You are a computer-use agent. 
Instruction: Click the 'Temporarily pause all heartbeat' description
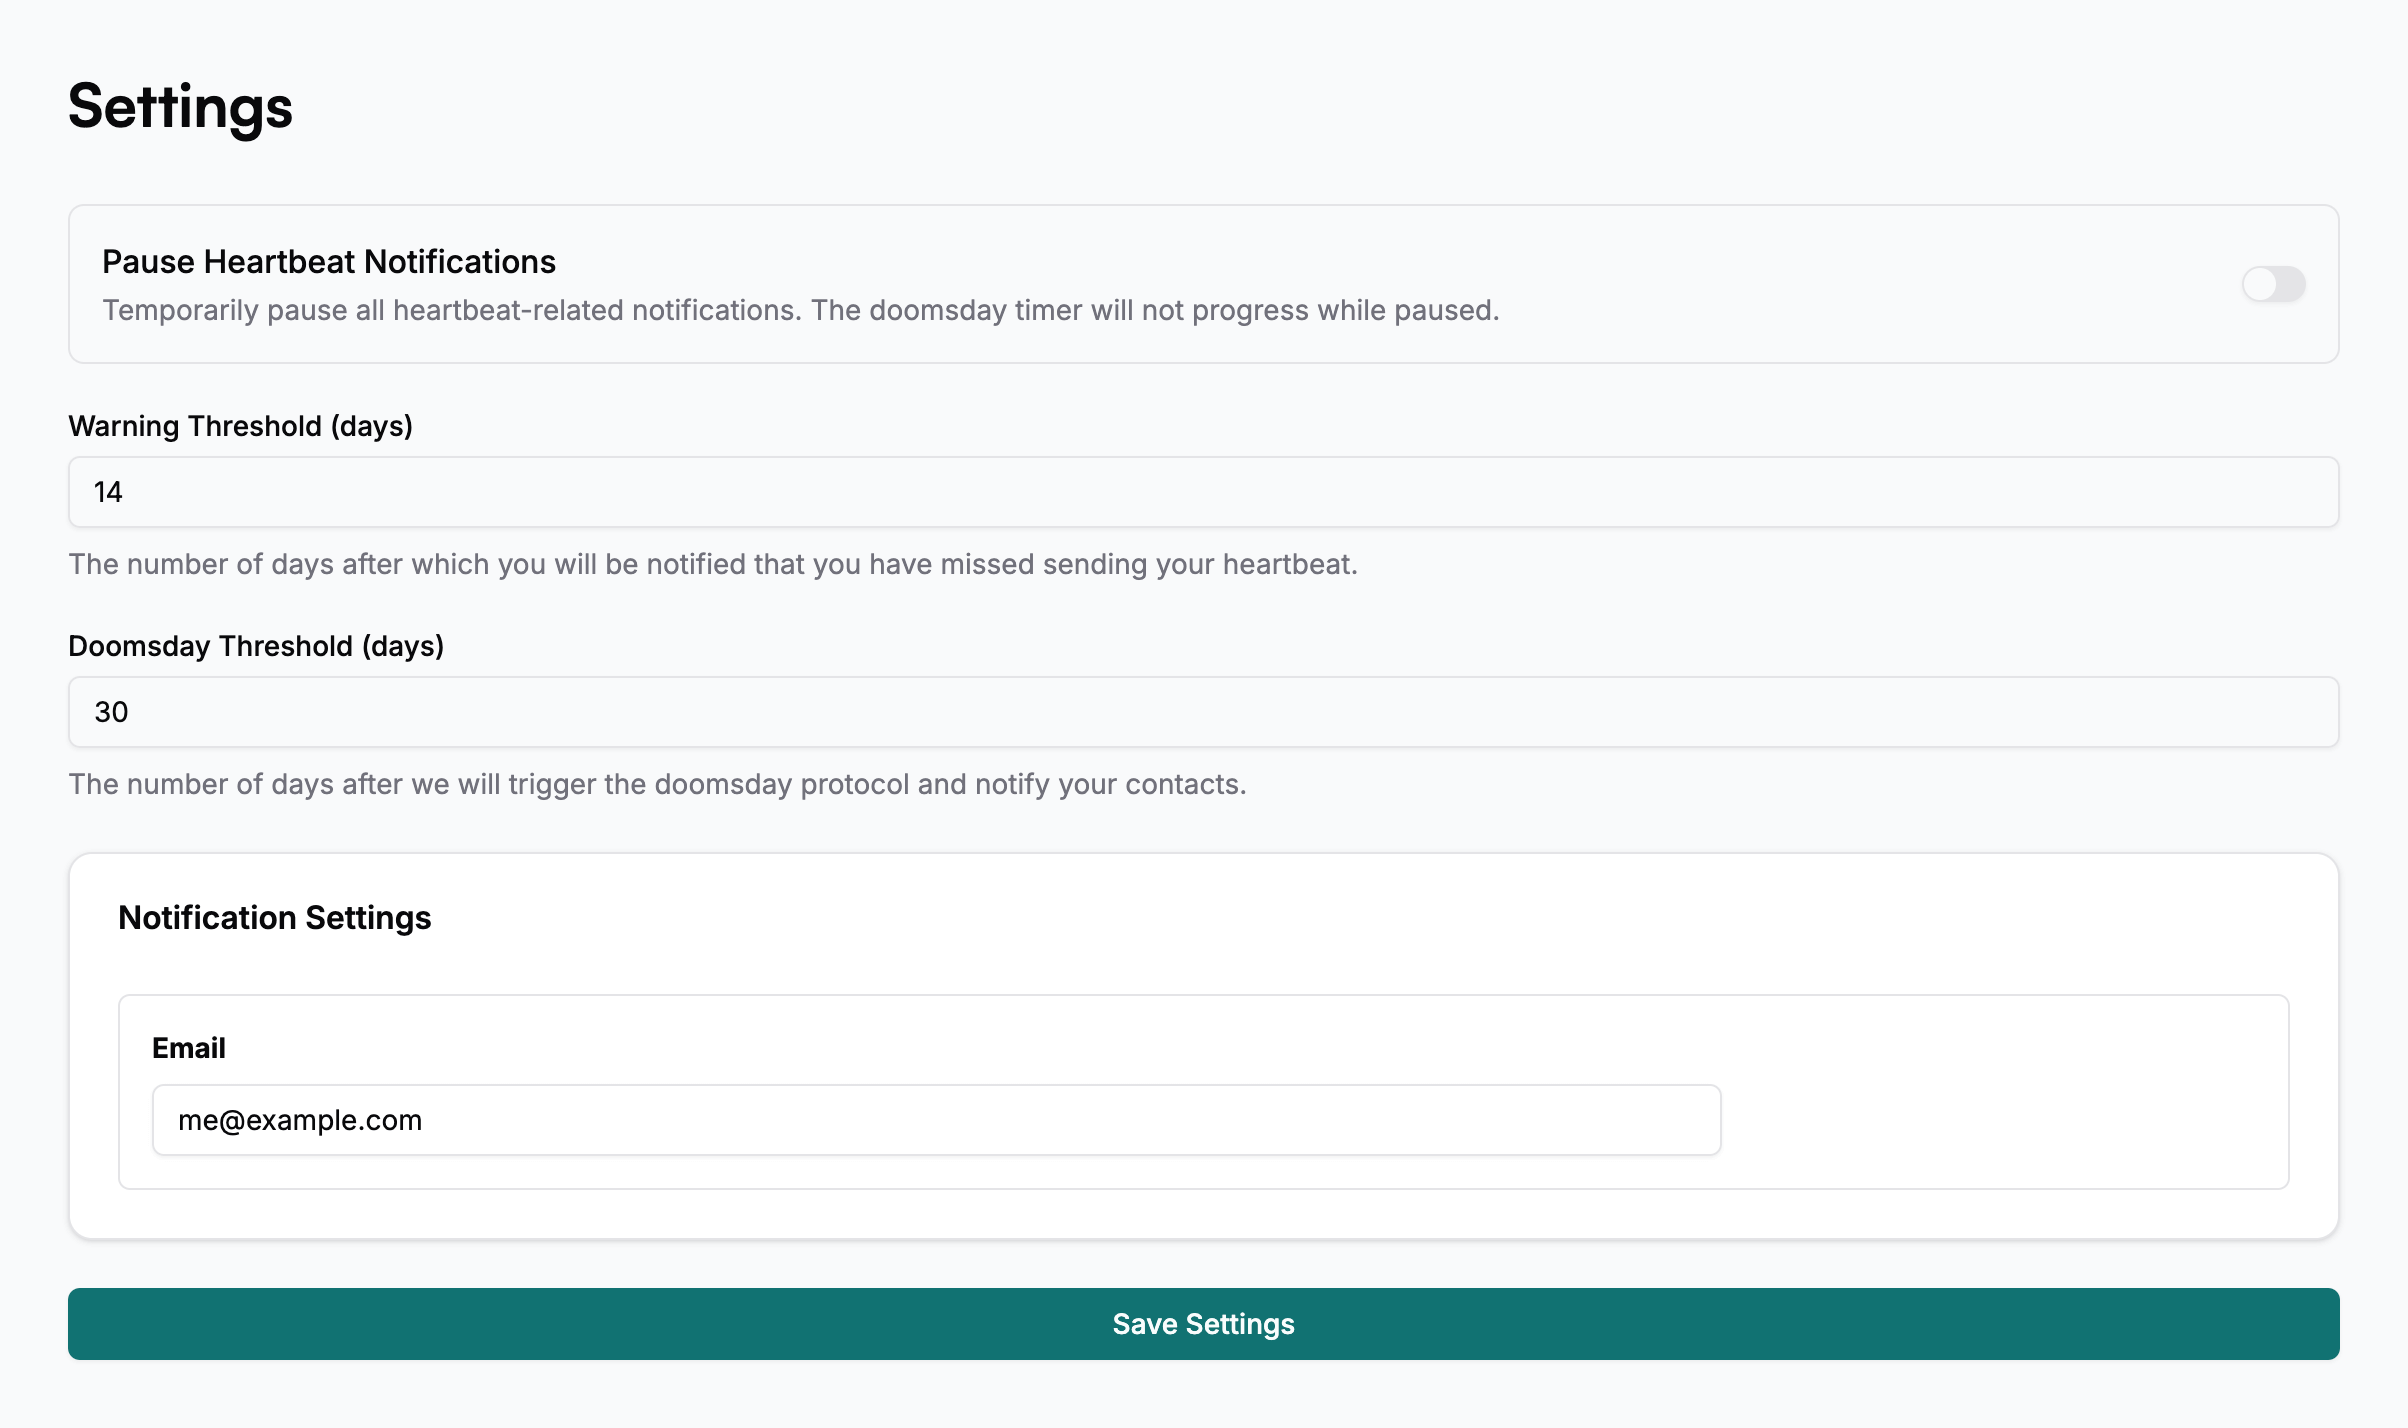(800, 311)
